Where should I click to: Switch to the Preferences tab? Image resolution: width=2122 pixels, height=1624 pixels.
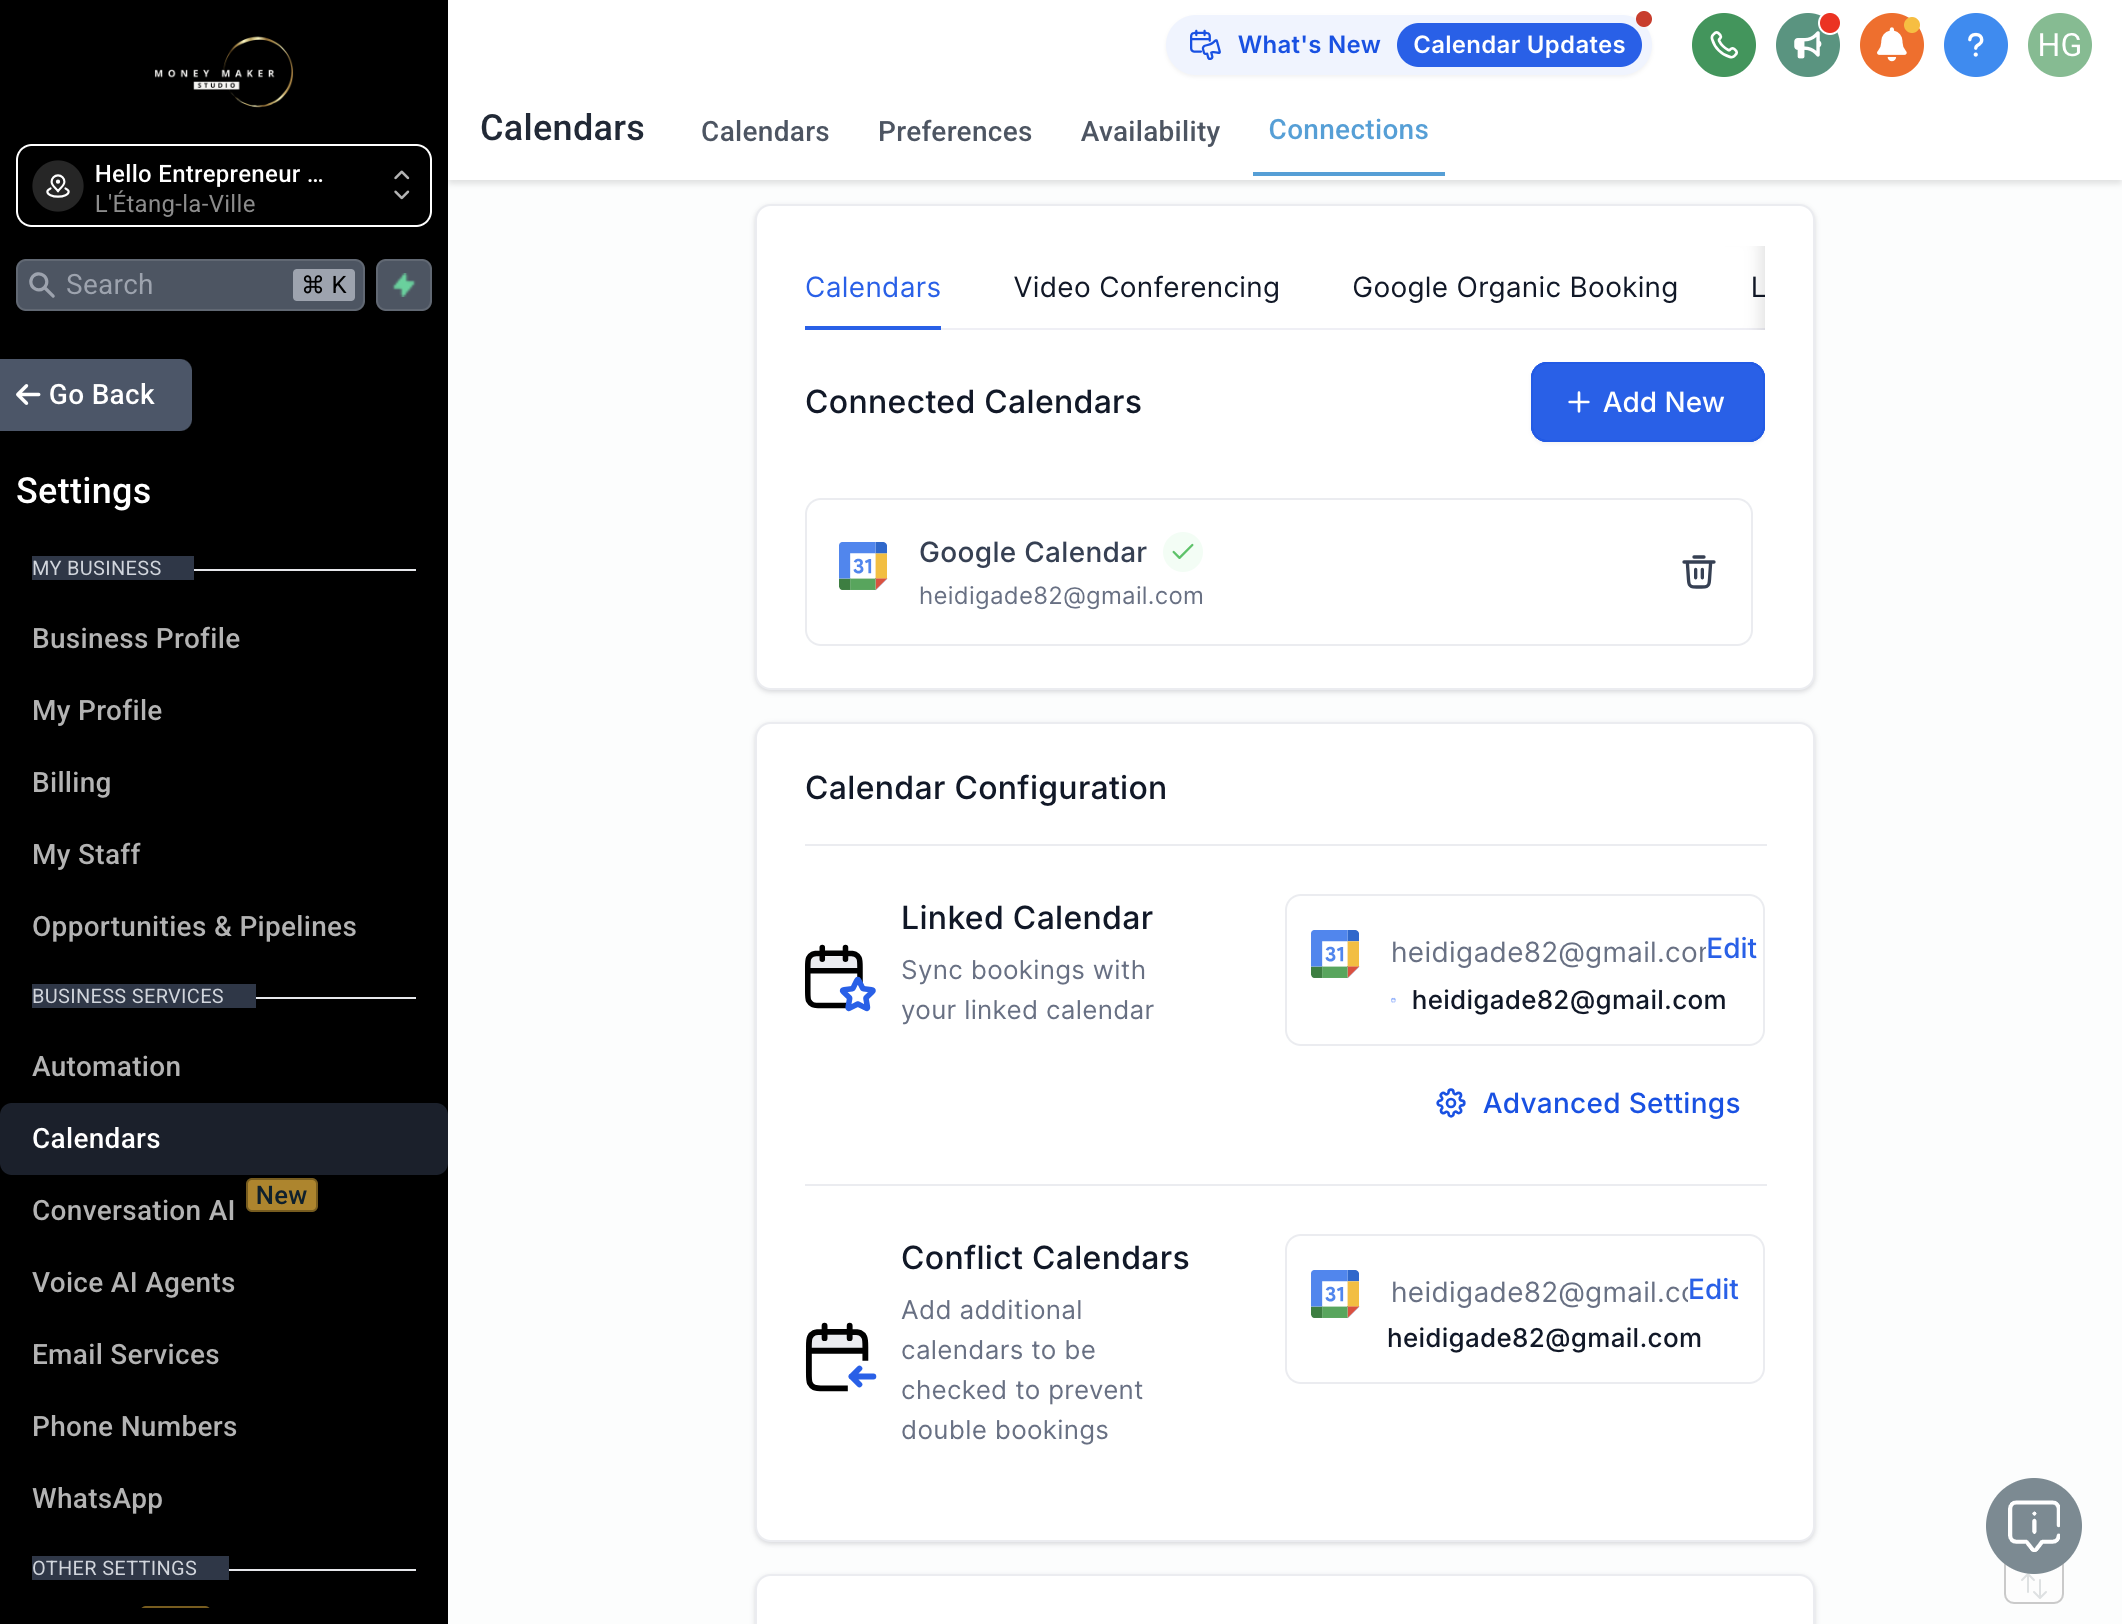(x=955, y=131)
